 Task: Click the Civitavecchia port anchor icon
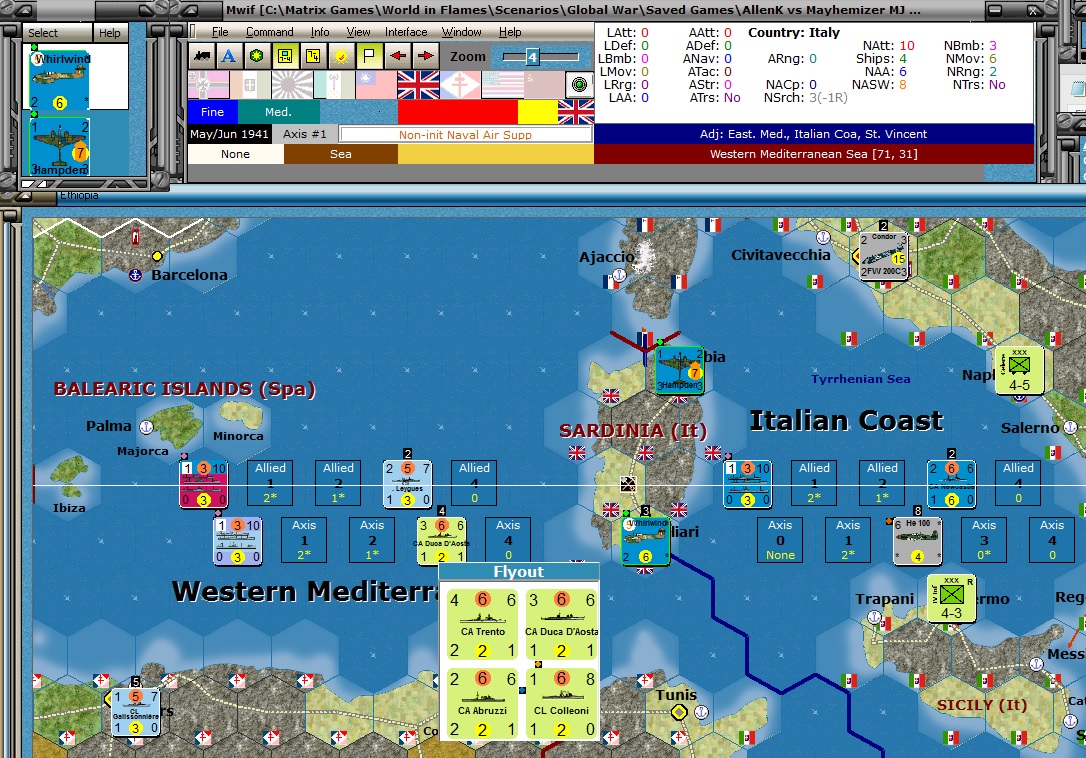point(823,238)
